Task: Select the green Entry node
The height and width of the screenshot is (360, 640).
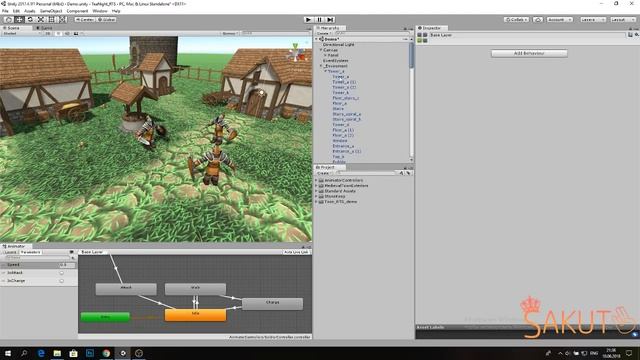Action: (105, 317)
